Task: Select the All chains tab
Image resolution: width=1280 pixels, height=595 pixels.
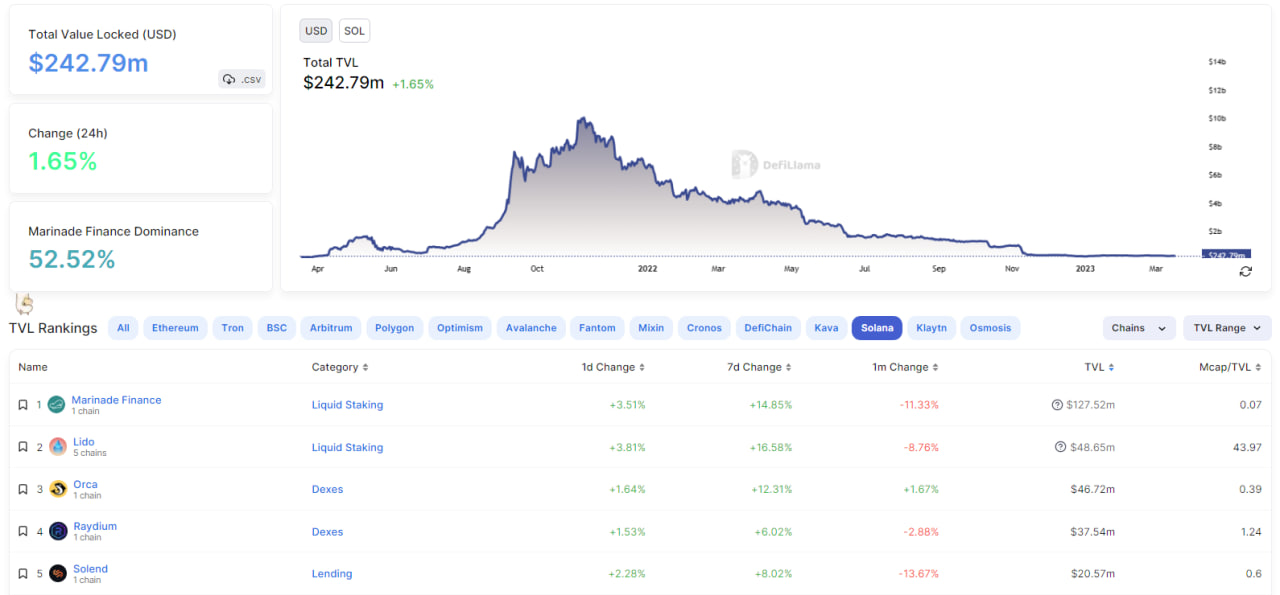Action: (x=123, y=328)
